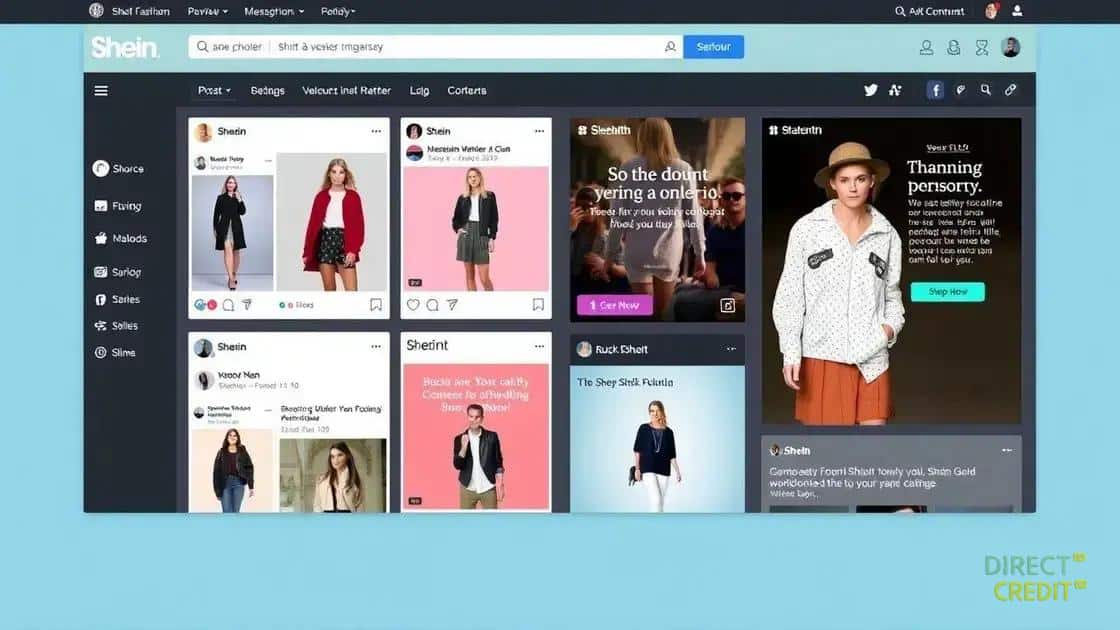Share the pink background post
This screenshot has height=630, width=1120.
(x=452, y=305)
